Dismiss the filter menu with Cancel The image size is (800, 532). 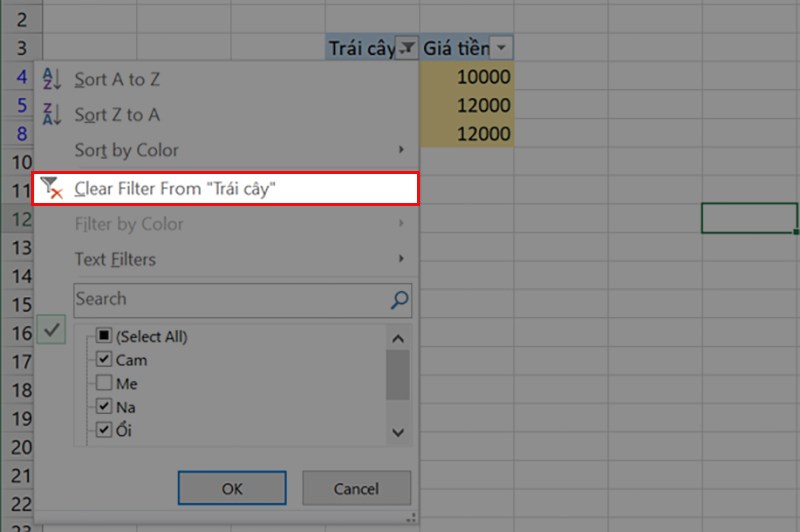click(x=356, y=488)
